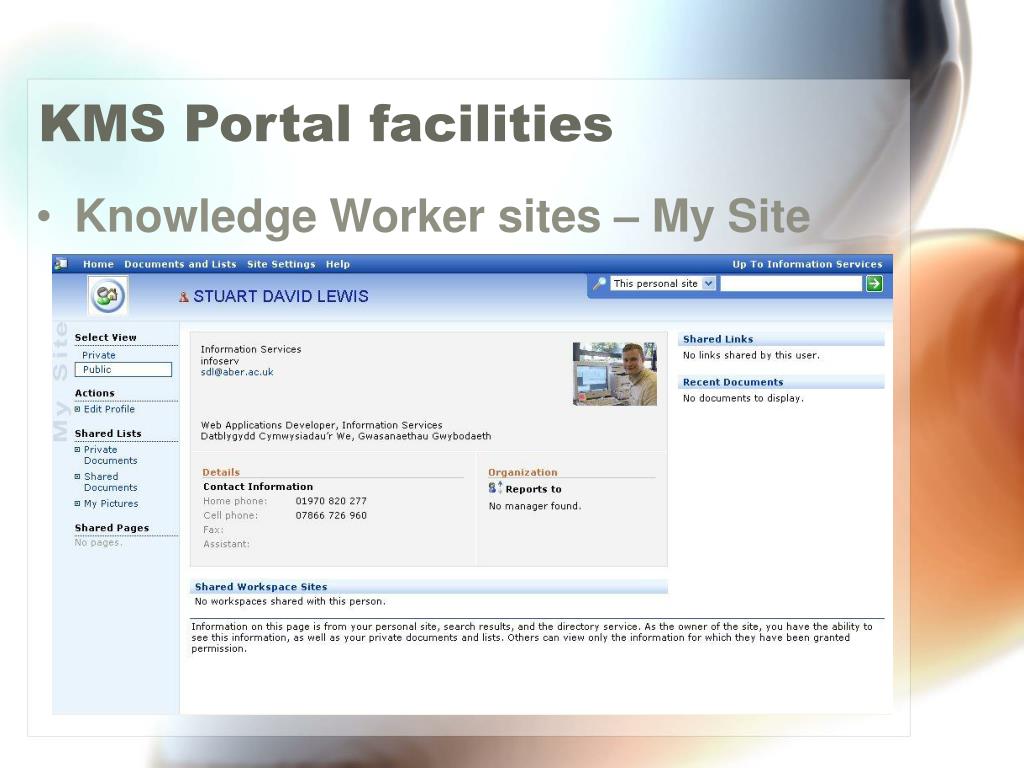Open the Help menu item
Viewport: 1024px width, 768px height.
pos(338,264)
